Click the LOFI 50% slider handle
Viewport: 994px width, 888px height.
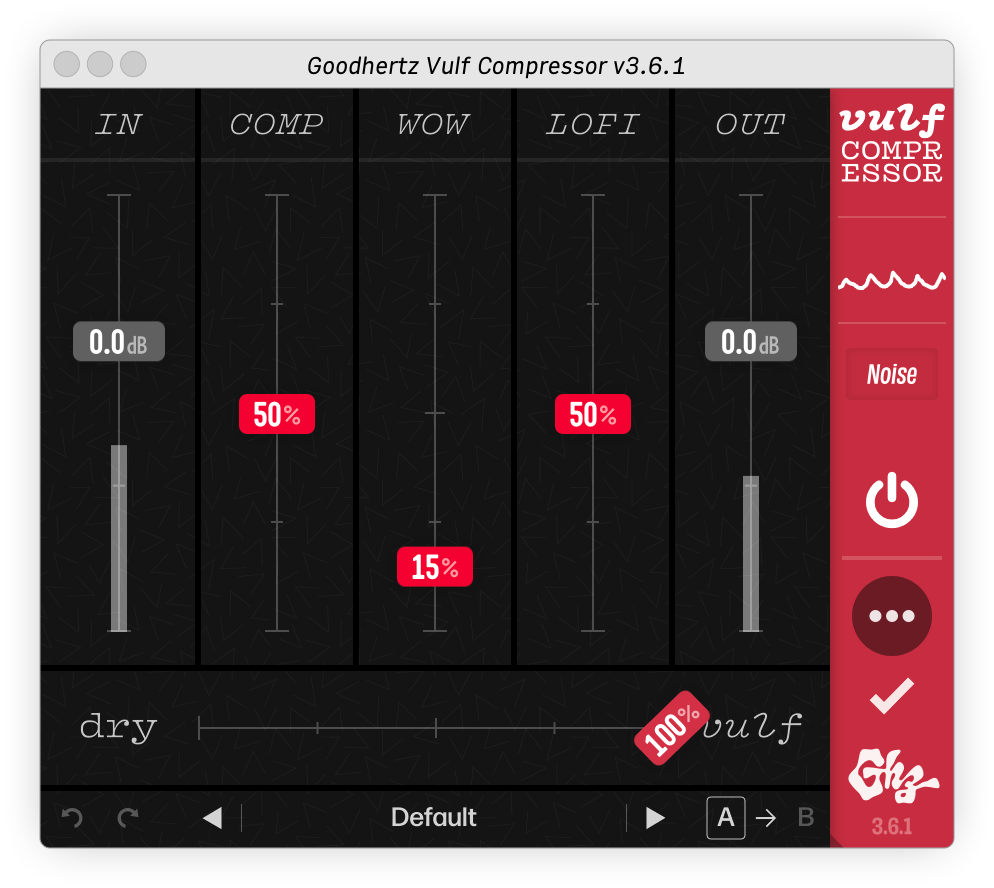click(593, 414)
